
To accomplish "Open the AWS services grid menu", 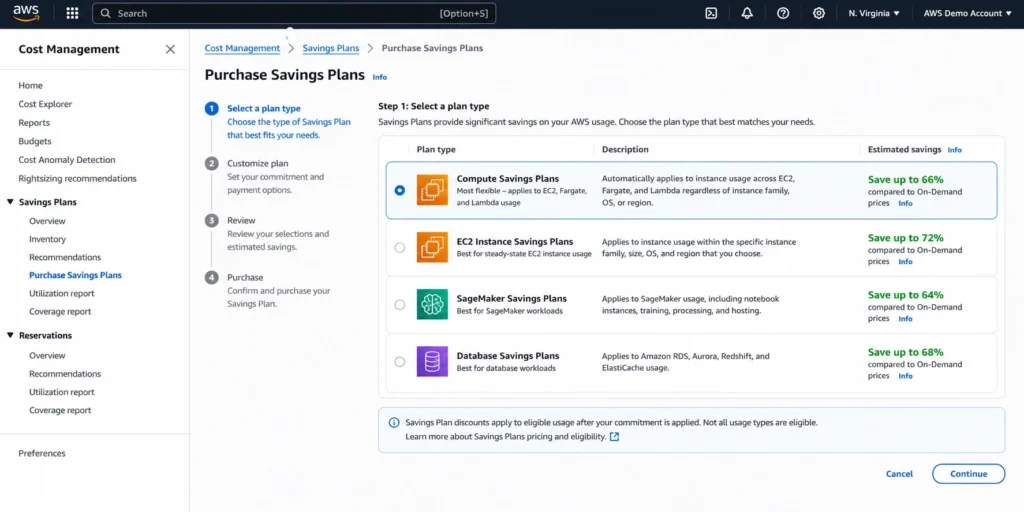I will tap(72, 13).
